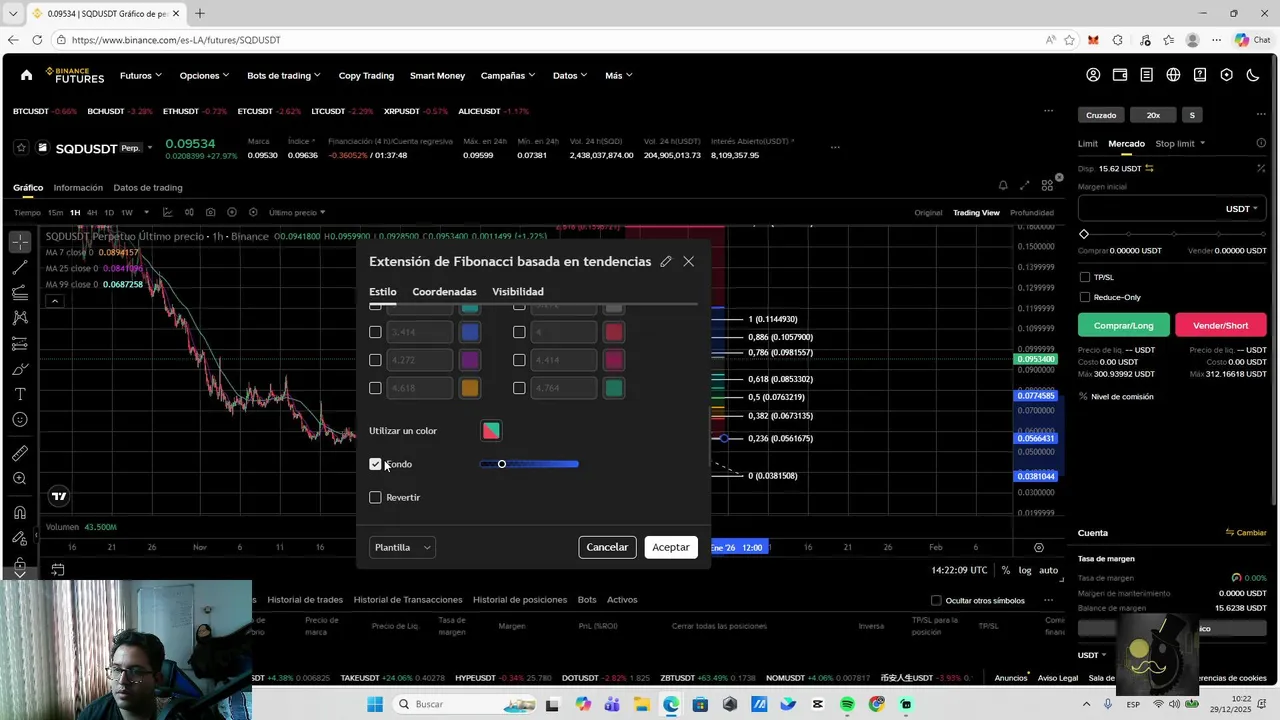
Task: Click the Vender/Short button
Action: [x=1221, y=325]
